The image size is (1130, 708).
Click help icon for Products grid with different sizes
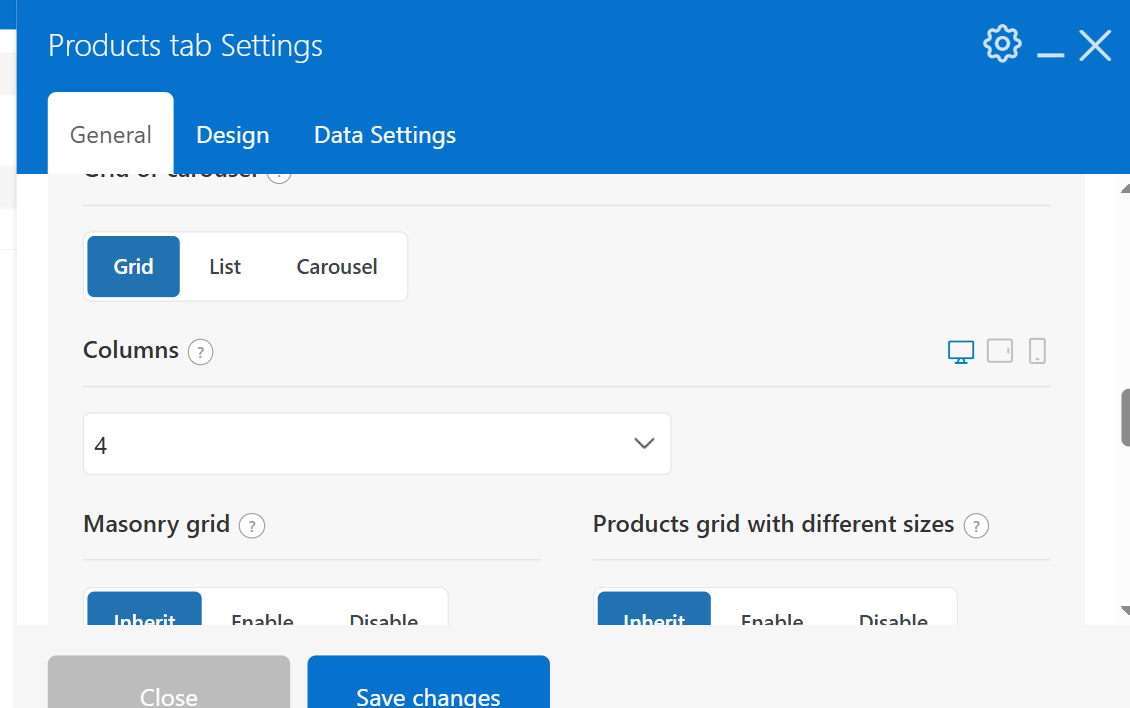click(976, 526)
